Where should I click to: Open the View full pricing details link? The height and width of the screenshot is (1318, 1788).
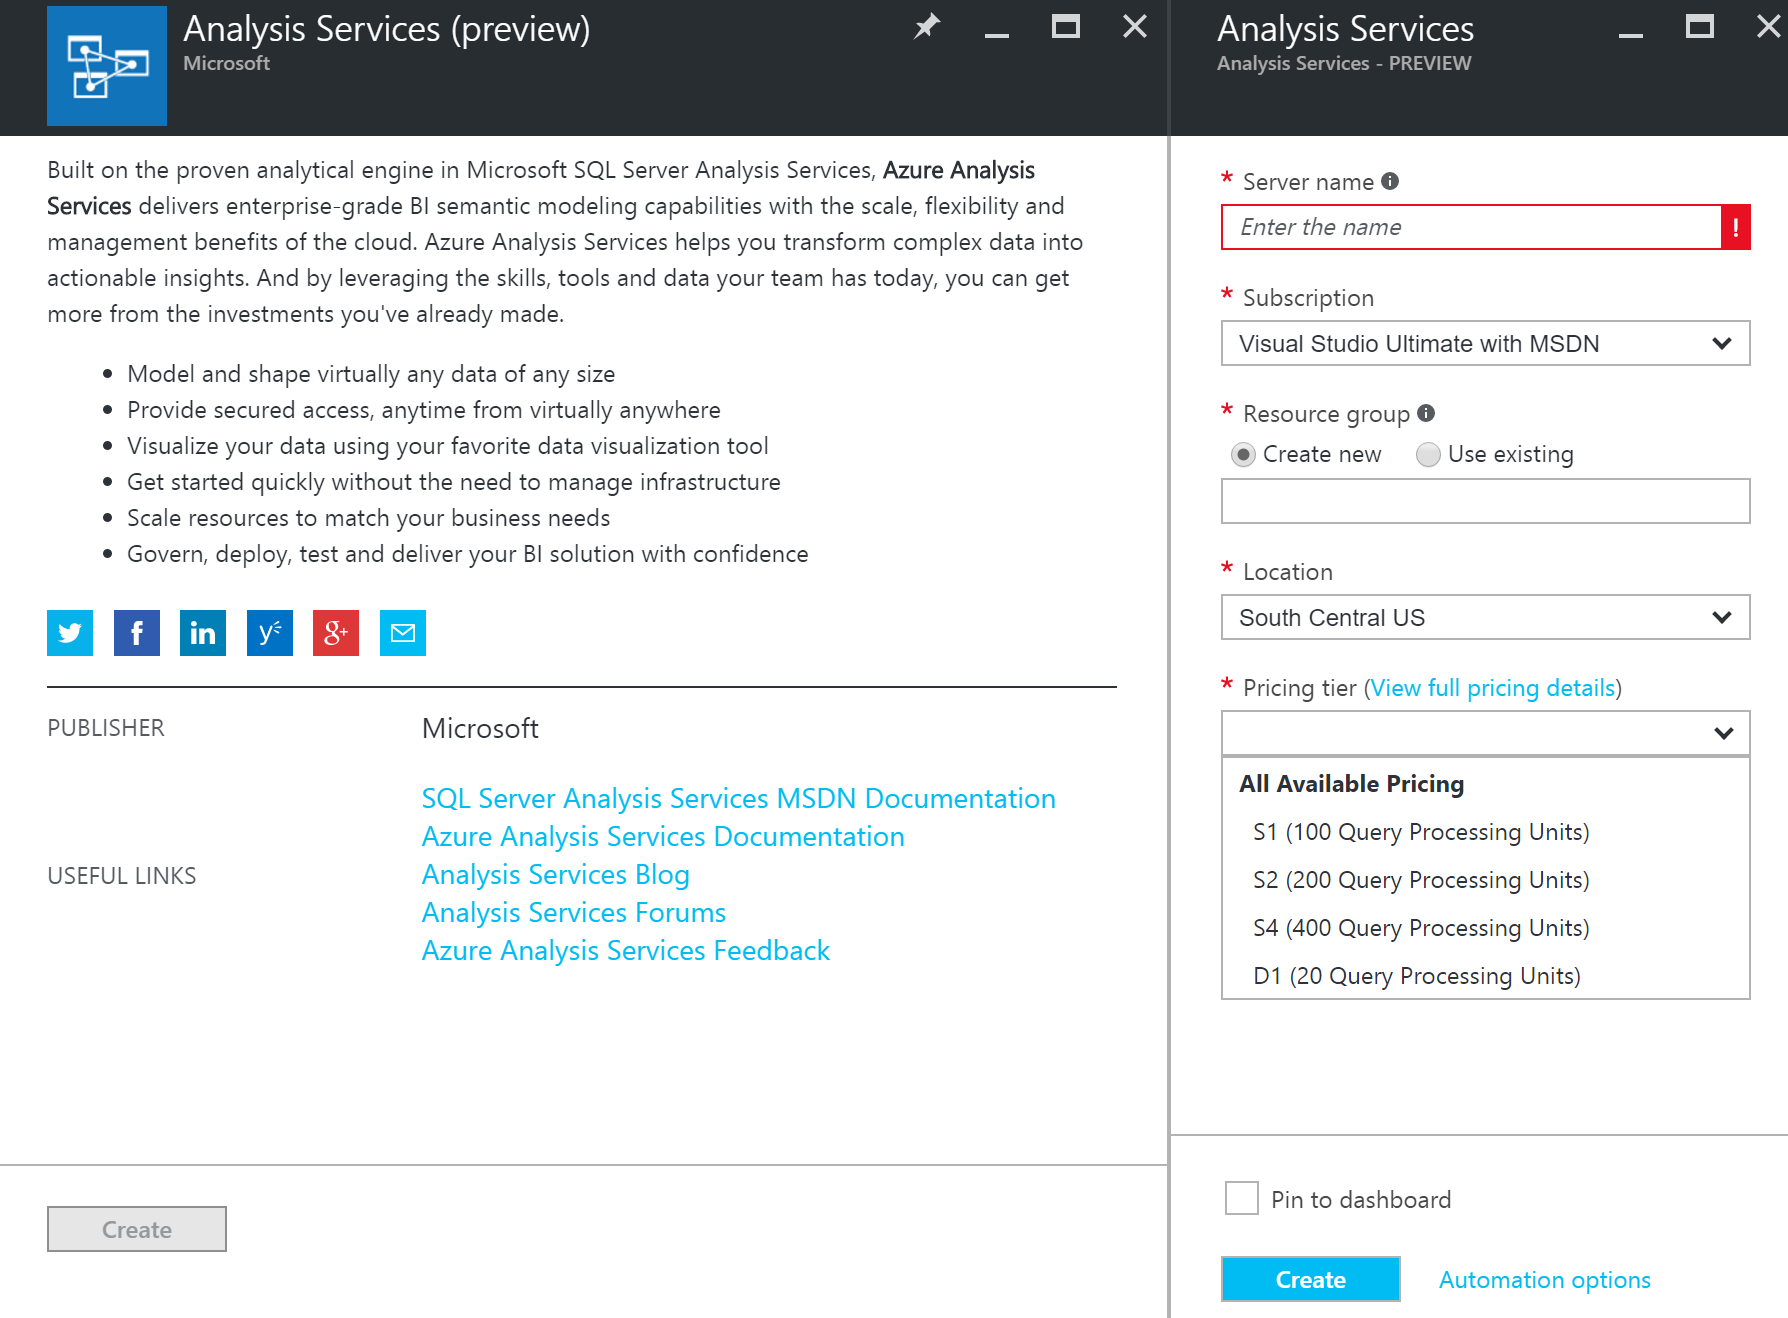pyautogui.click(x=1492, y=688)
